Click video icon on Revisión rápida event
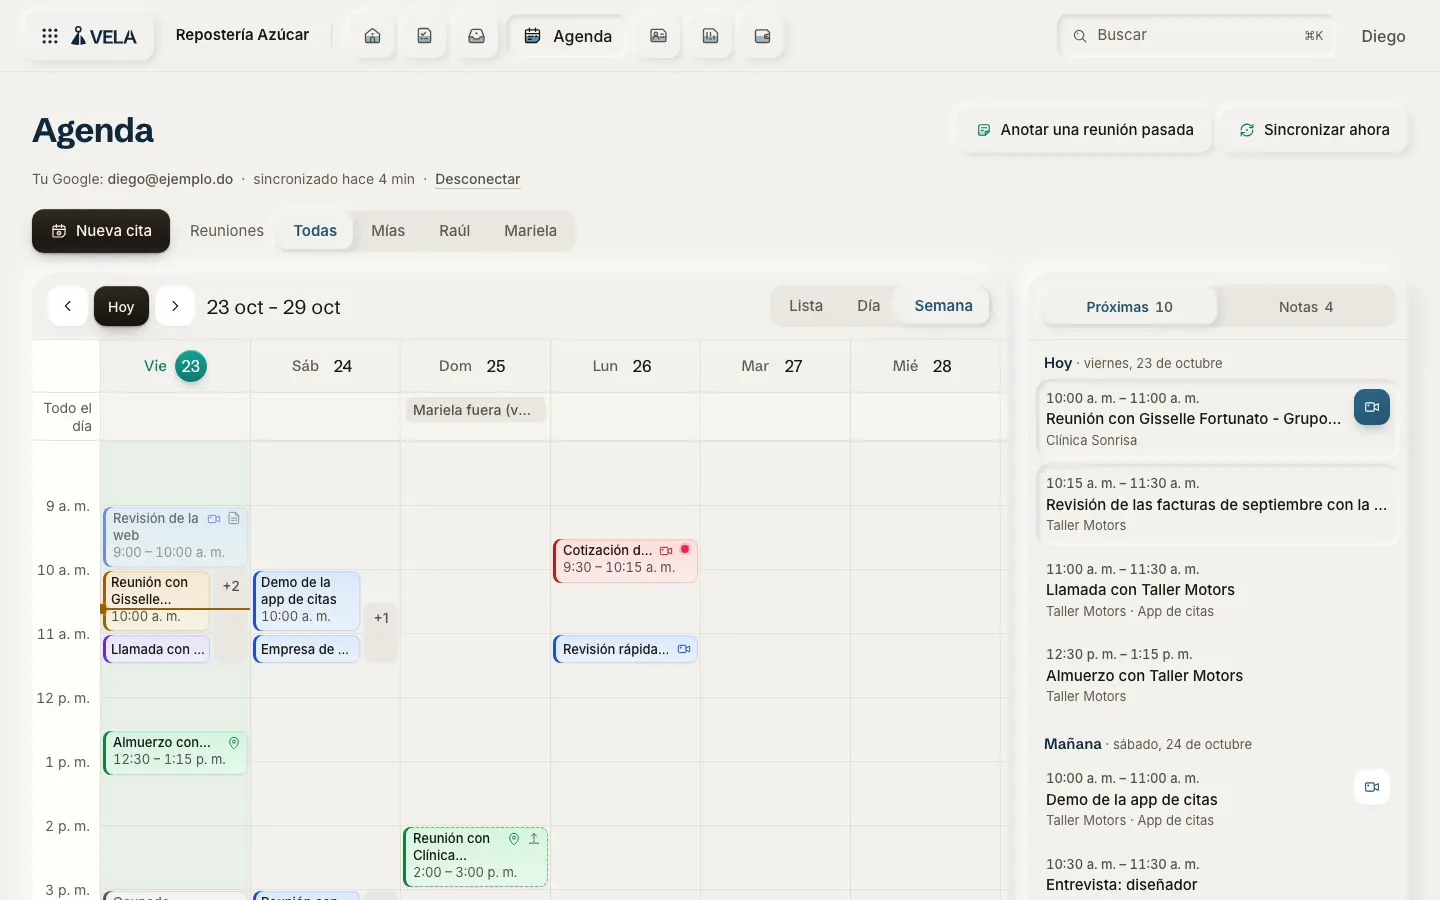The width and height of the screenshot is (1440, 900). click(684, 649)
